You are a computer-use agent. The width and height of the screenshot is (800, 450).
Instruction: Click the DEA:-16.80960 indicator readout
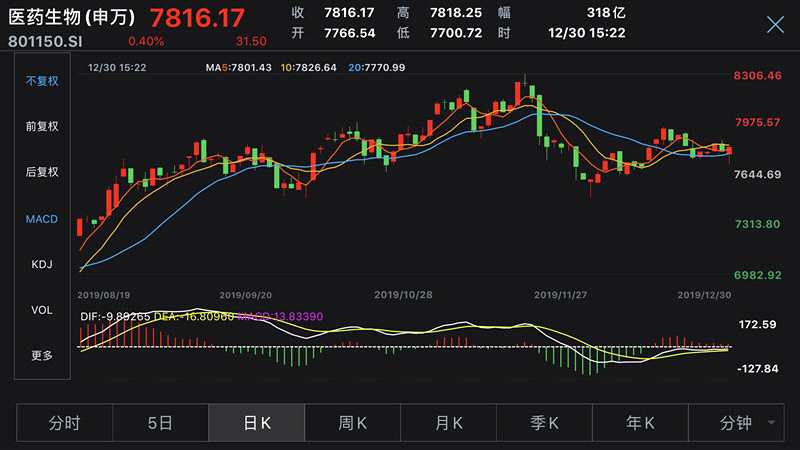pyautogui.click(x=194, y=316)
